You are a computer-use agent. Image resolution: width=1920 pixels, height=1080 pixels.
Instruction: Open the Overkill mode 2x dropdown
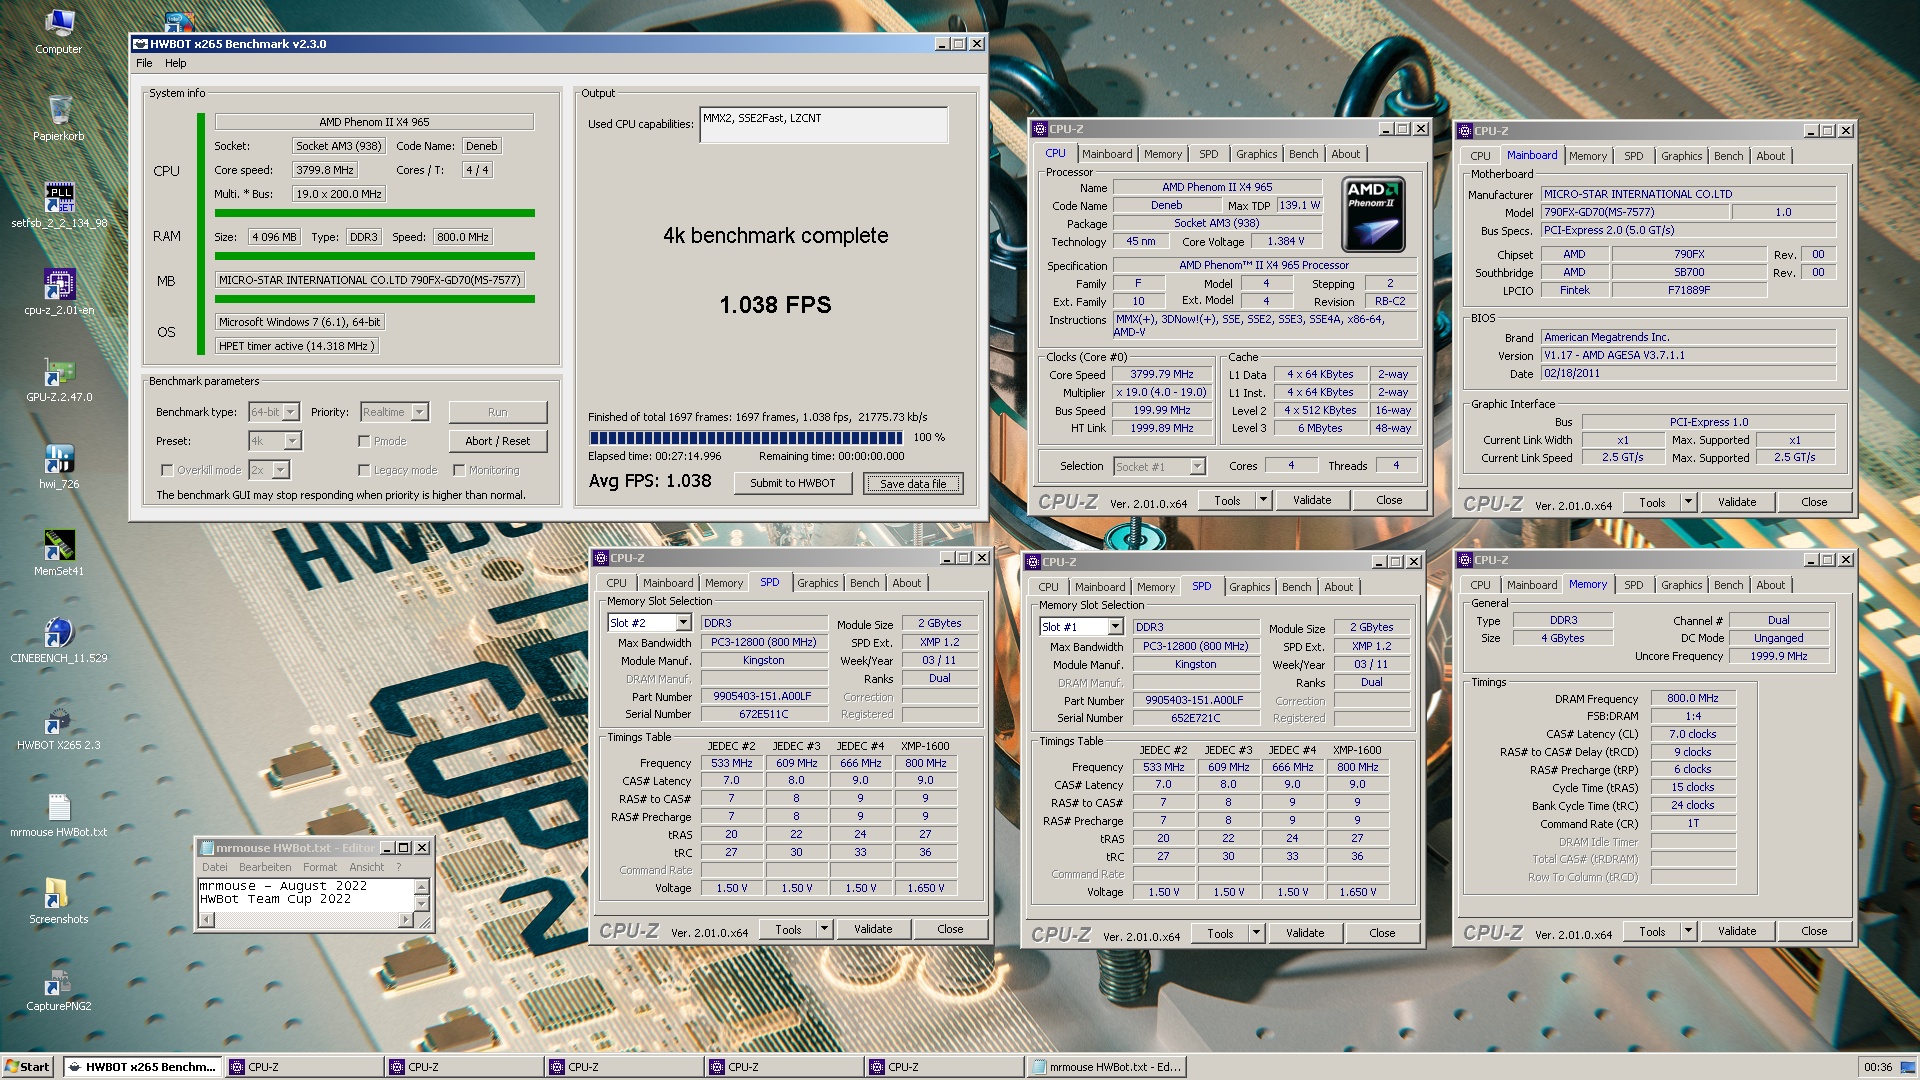[x=281, y=470]
